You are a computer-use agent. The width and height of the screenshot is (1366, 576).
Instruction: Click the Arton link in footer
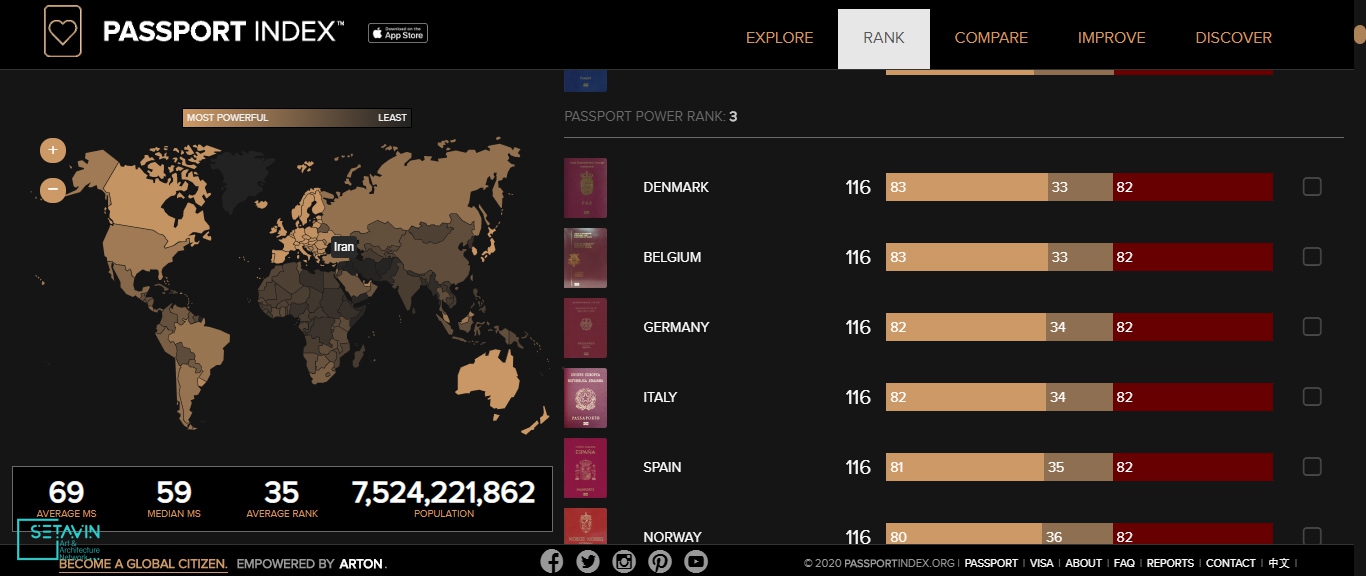tap(361, 564)
